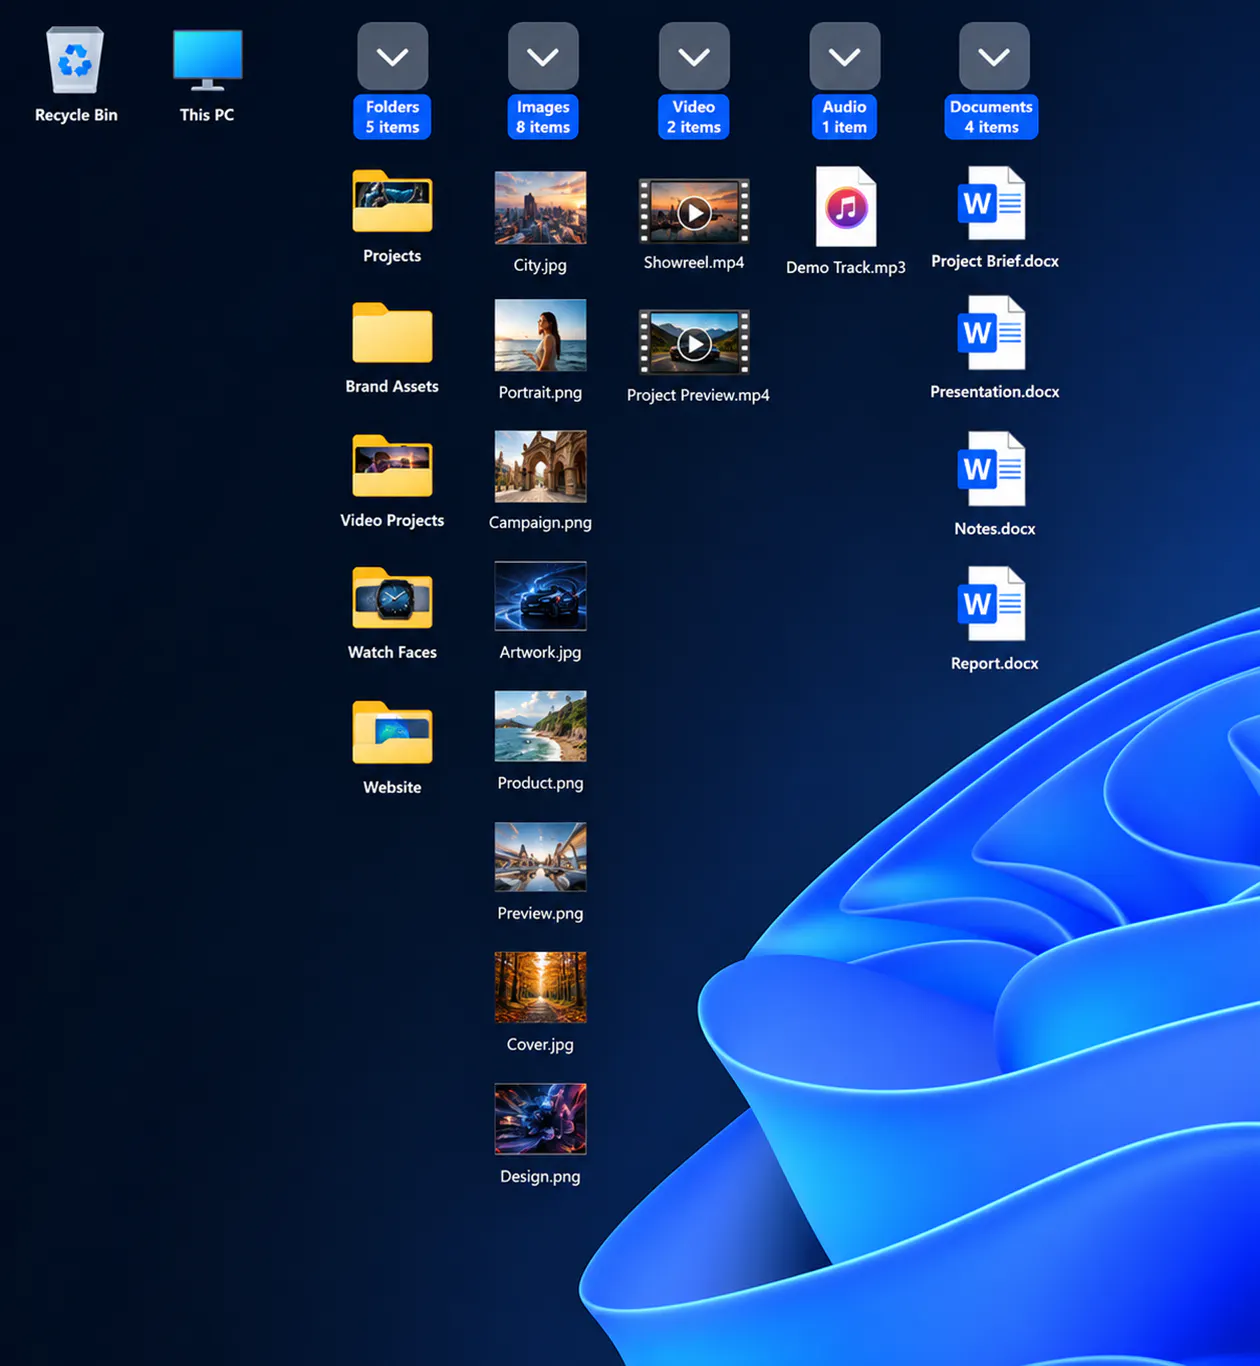Image resolution: width=1260 pixels, height=1366 pixels.
Task: Click the "Showreel.mp4" file name
Action: coord(694,263)
